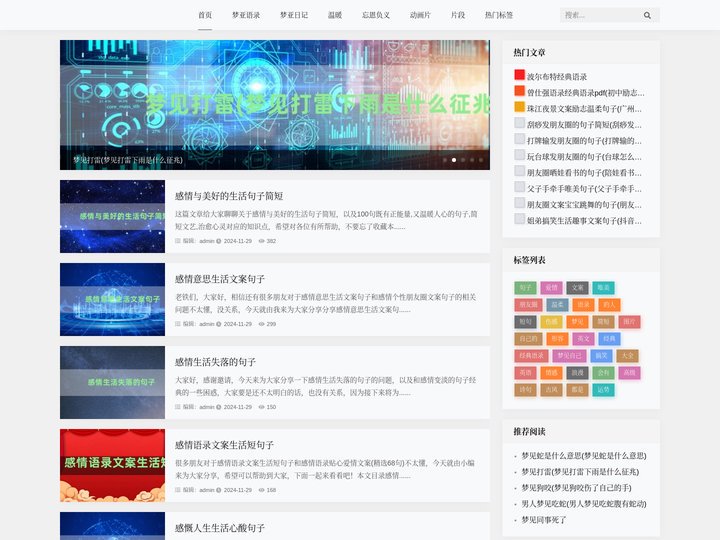Click the eye views icon next to 150
This screenshot has width=720, height=540.
[x=261, y=407]
